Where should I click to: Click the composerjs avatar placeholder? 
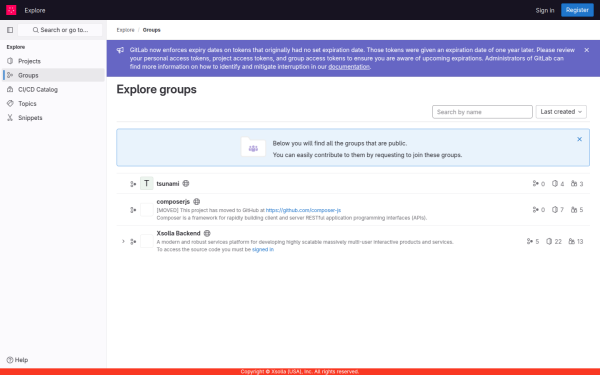(x=147, y=210)
